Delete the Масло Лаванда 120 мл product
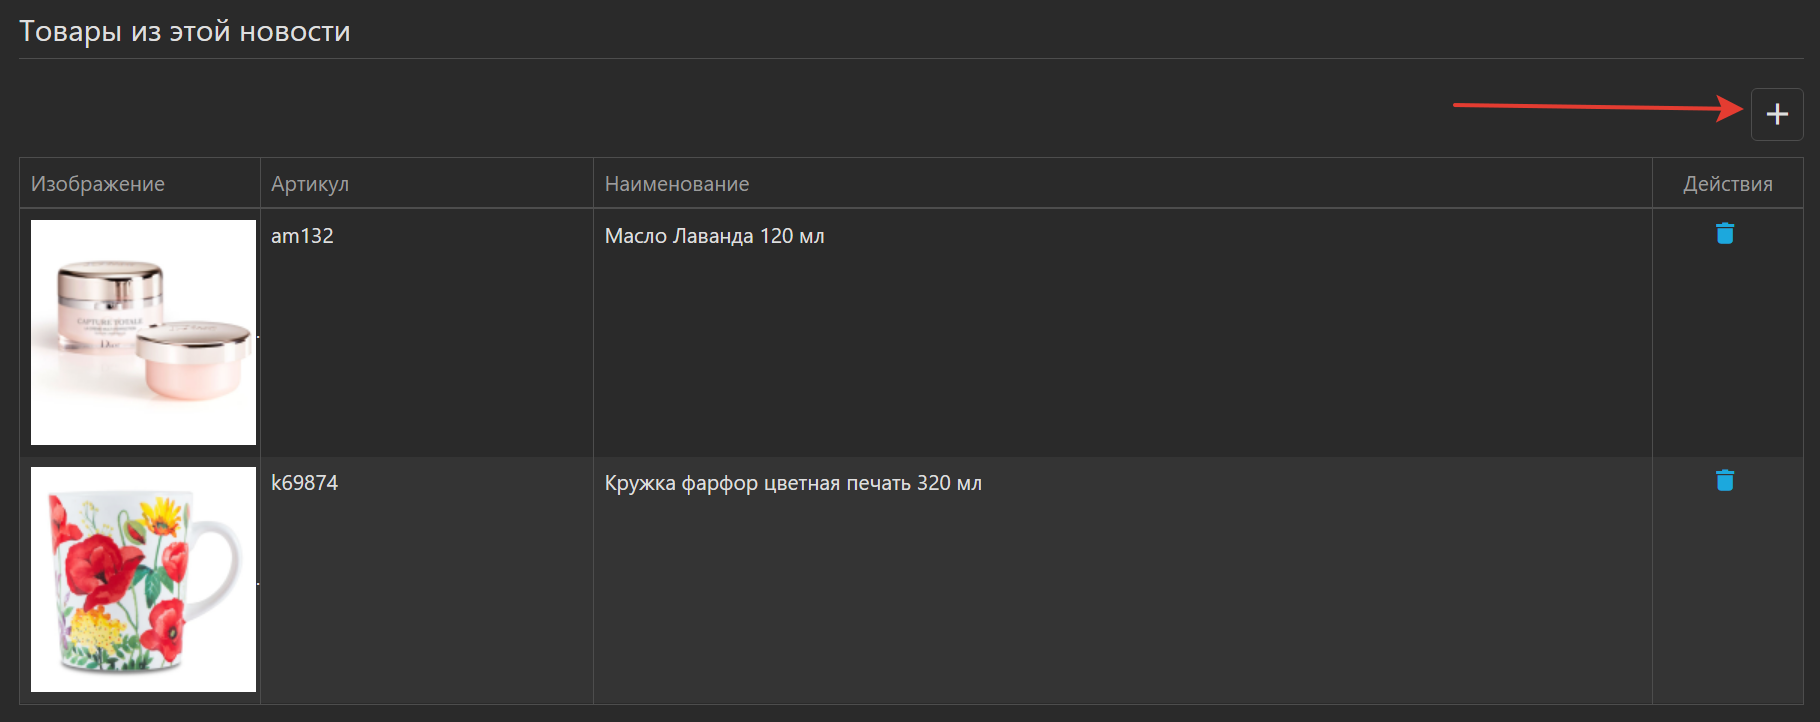This screenshot has width=1820, height=722. [1725, 234]
